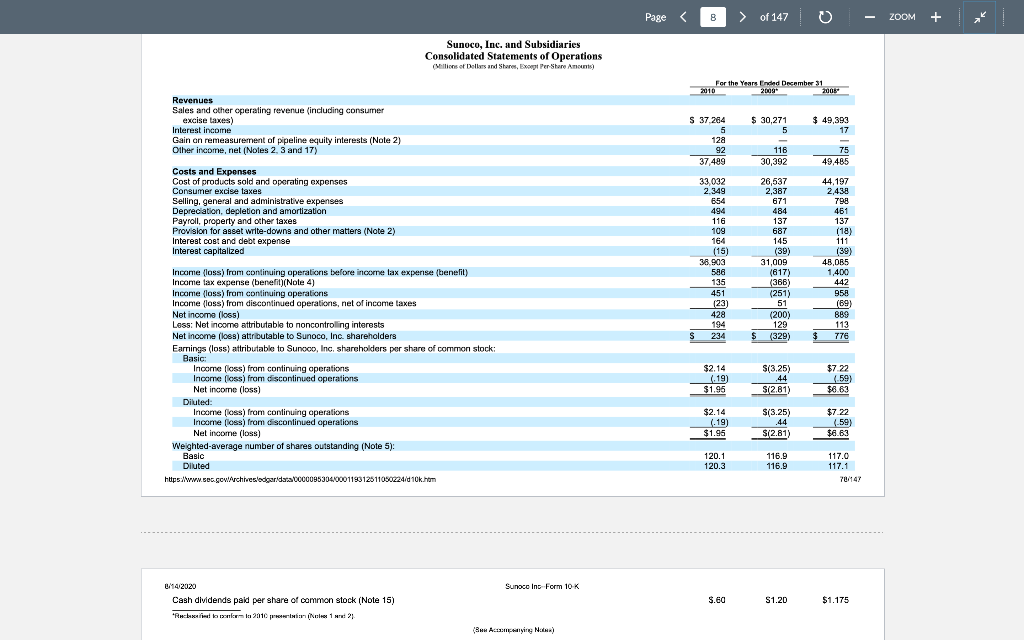Click the 'Sunoco Inc--Form 10-K' page header
1024x640 pixels.
pos(542,586)
